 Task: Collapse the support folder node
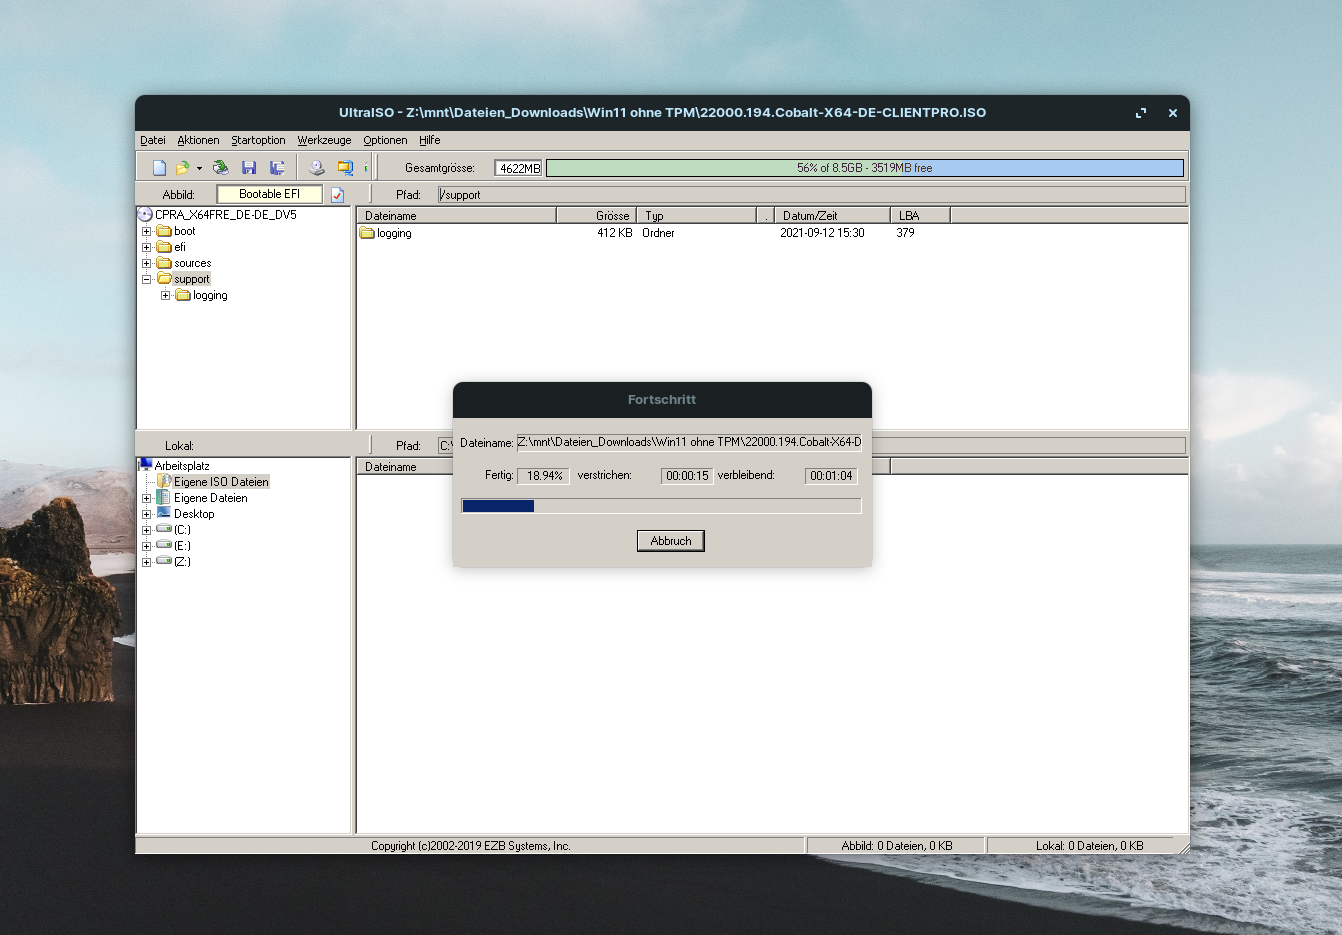coord(146,279)
